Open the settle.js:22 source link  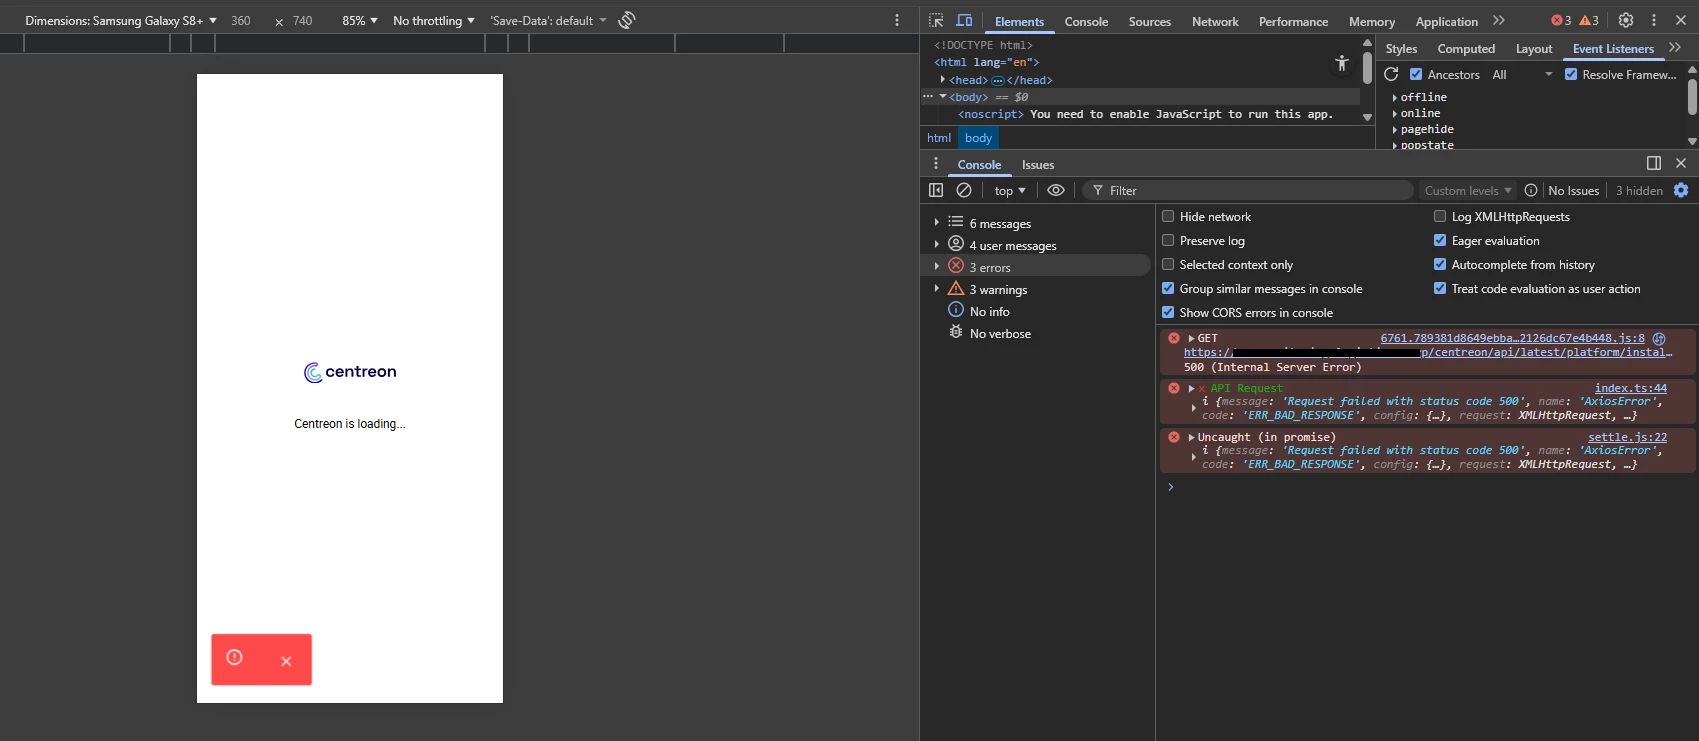(1627, 437)
